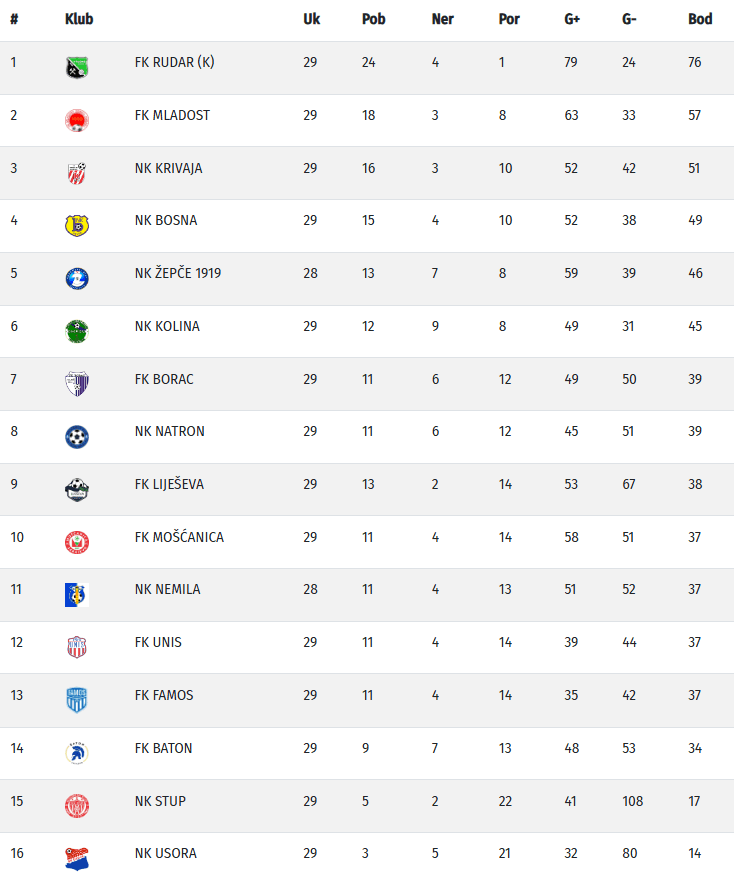Open the FK BATON club link
This screenshot has width=734, height=887.
(x=163, y=748)
